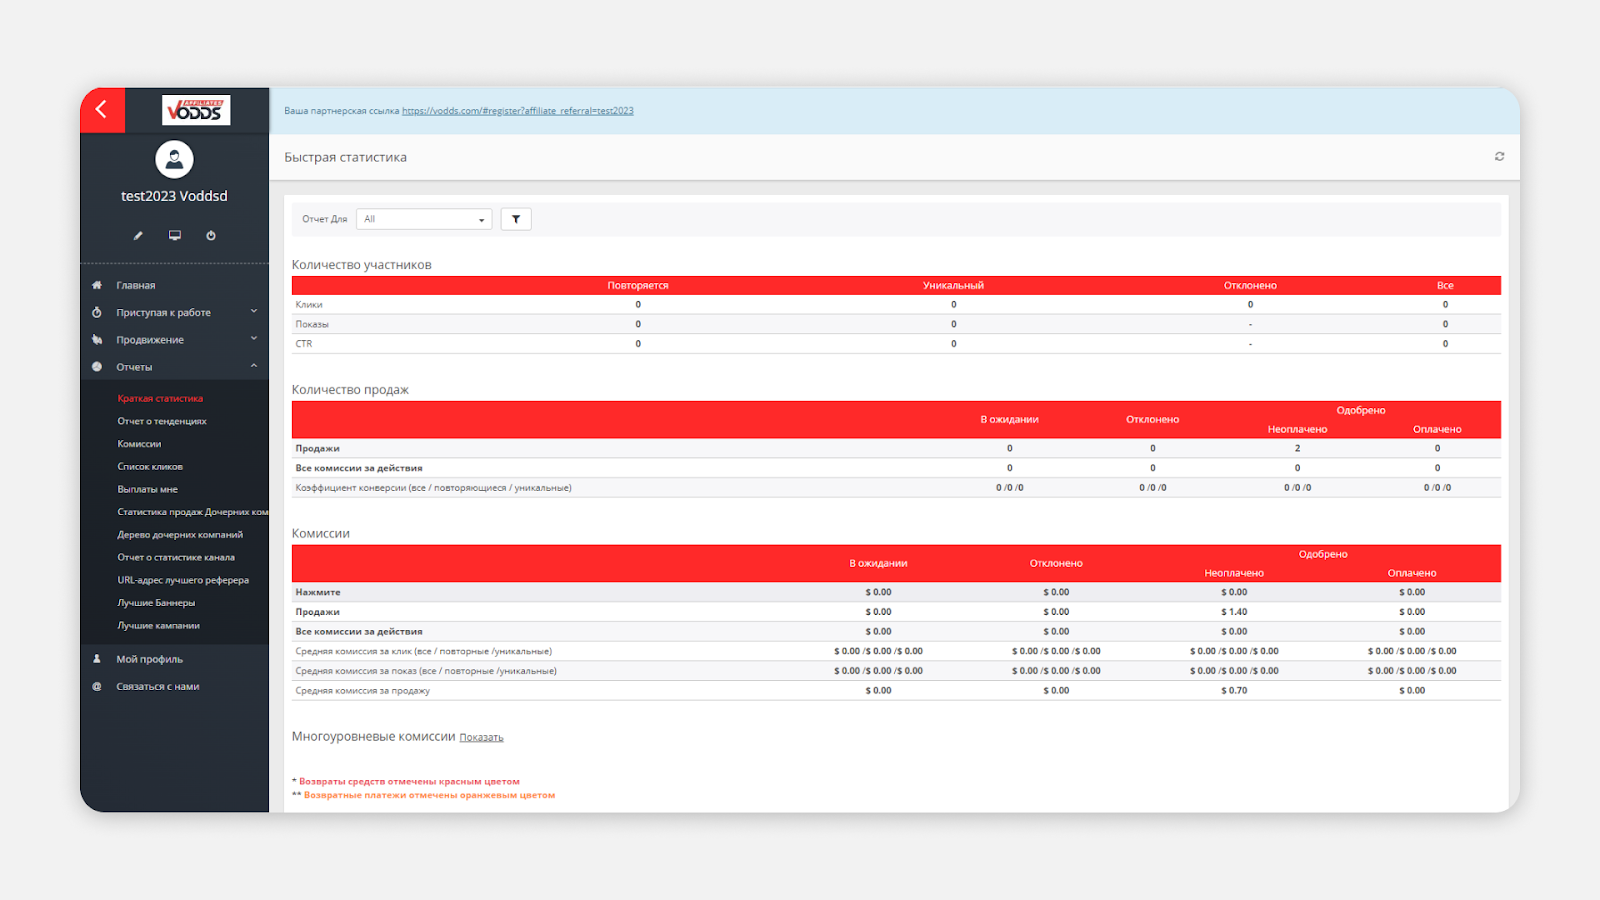Open Список кликов report
The width and height of the screenshot is (1600, 900).
150,467
